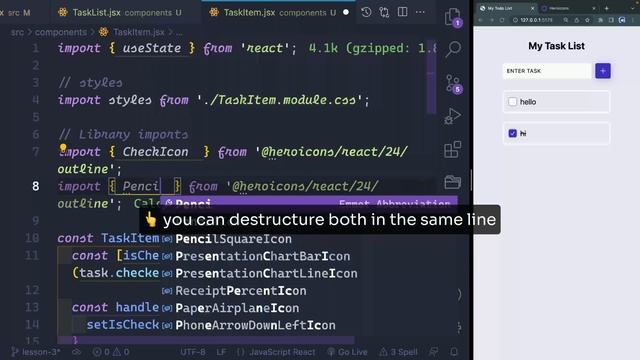
Task: Open More Actions ellipsis in editor toolbar
Action: tap(420, 12)
